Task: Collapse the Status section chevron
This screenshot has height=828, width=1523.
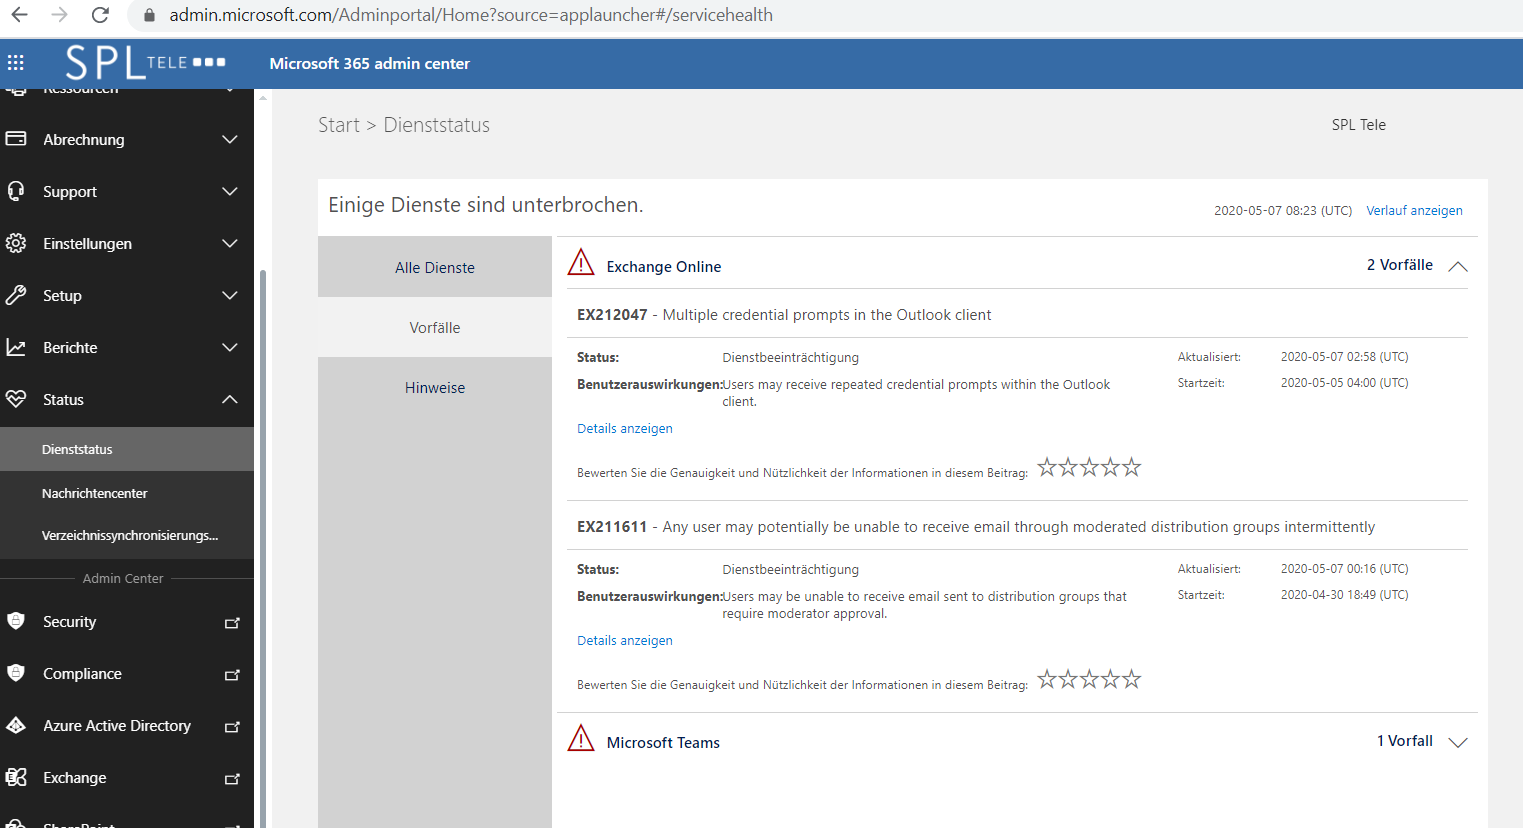Action: click(230, 399)
